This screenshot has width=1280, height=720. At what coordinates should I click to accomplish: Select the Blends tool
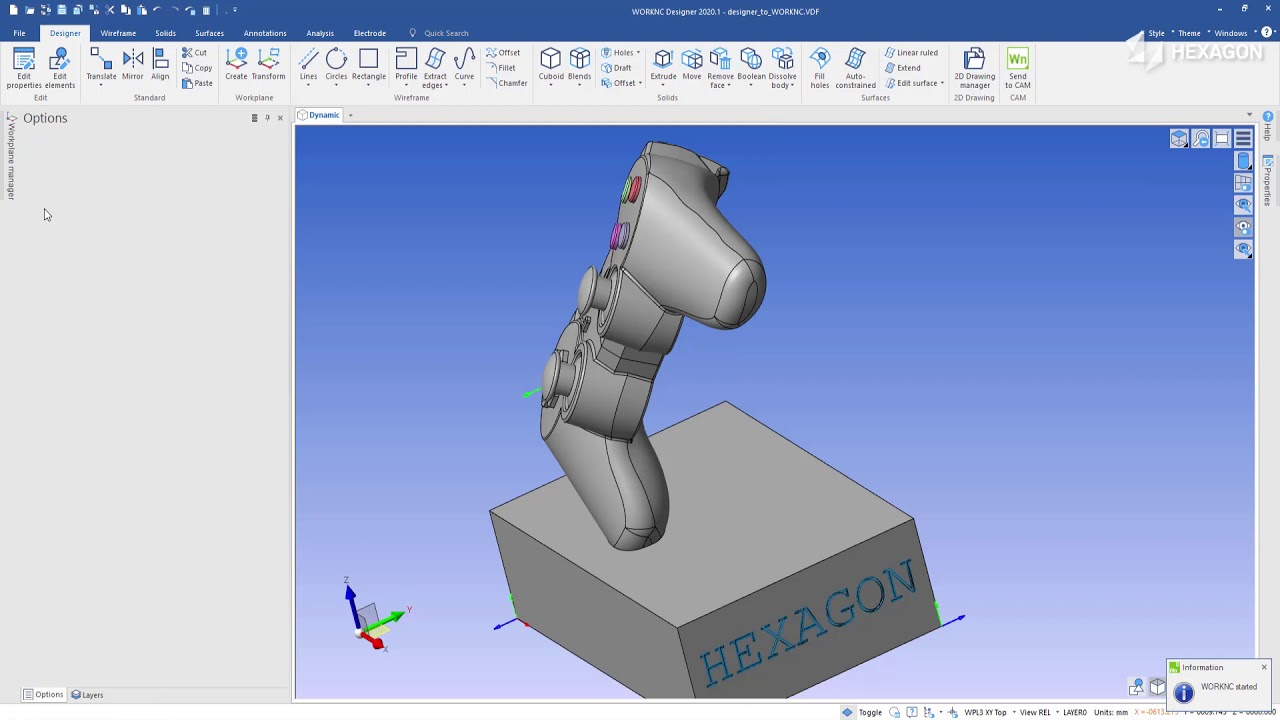point(579,65)
